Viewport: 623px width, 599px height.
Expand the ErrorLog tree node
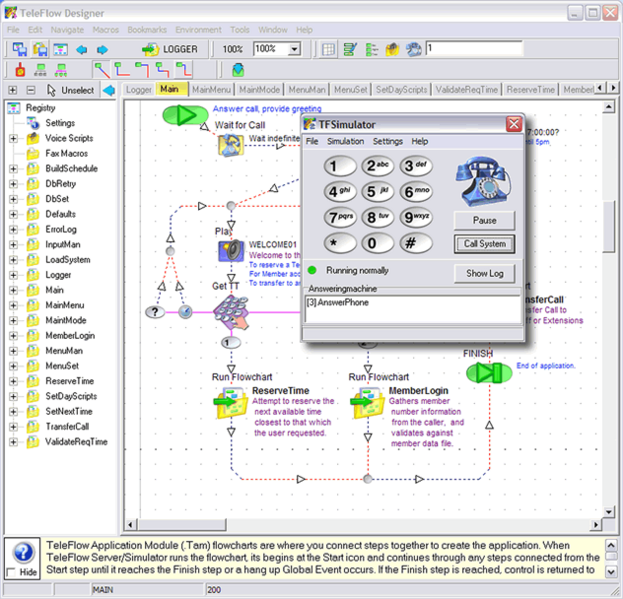click(13, 229)
